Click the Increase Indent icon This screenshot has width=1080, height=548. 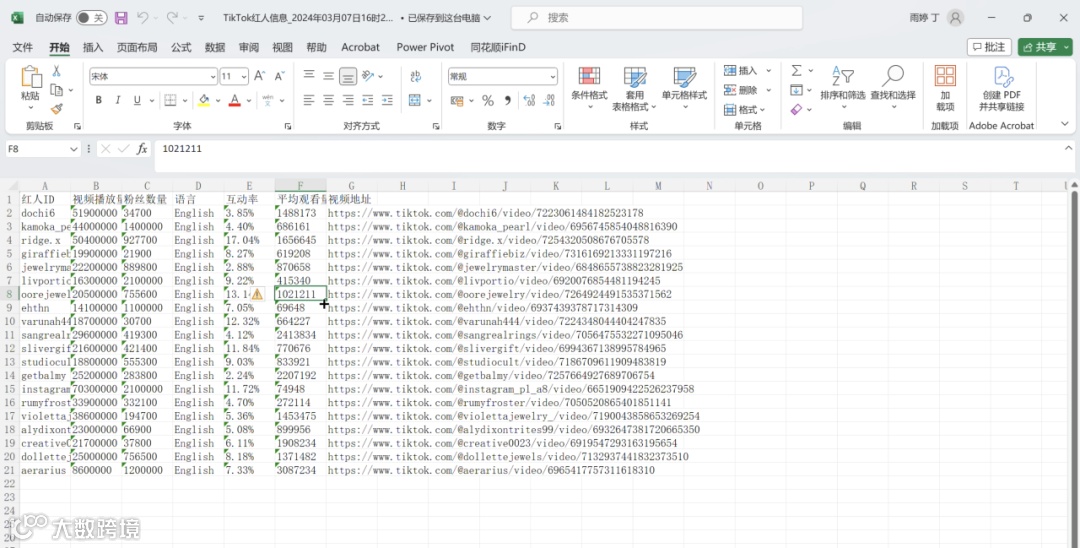coord(387,101)
